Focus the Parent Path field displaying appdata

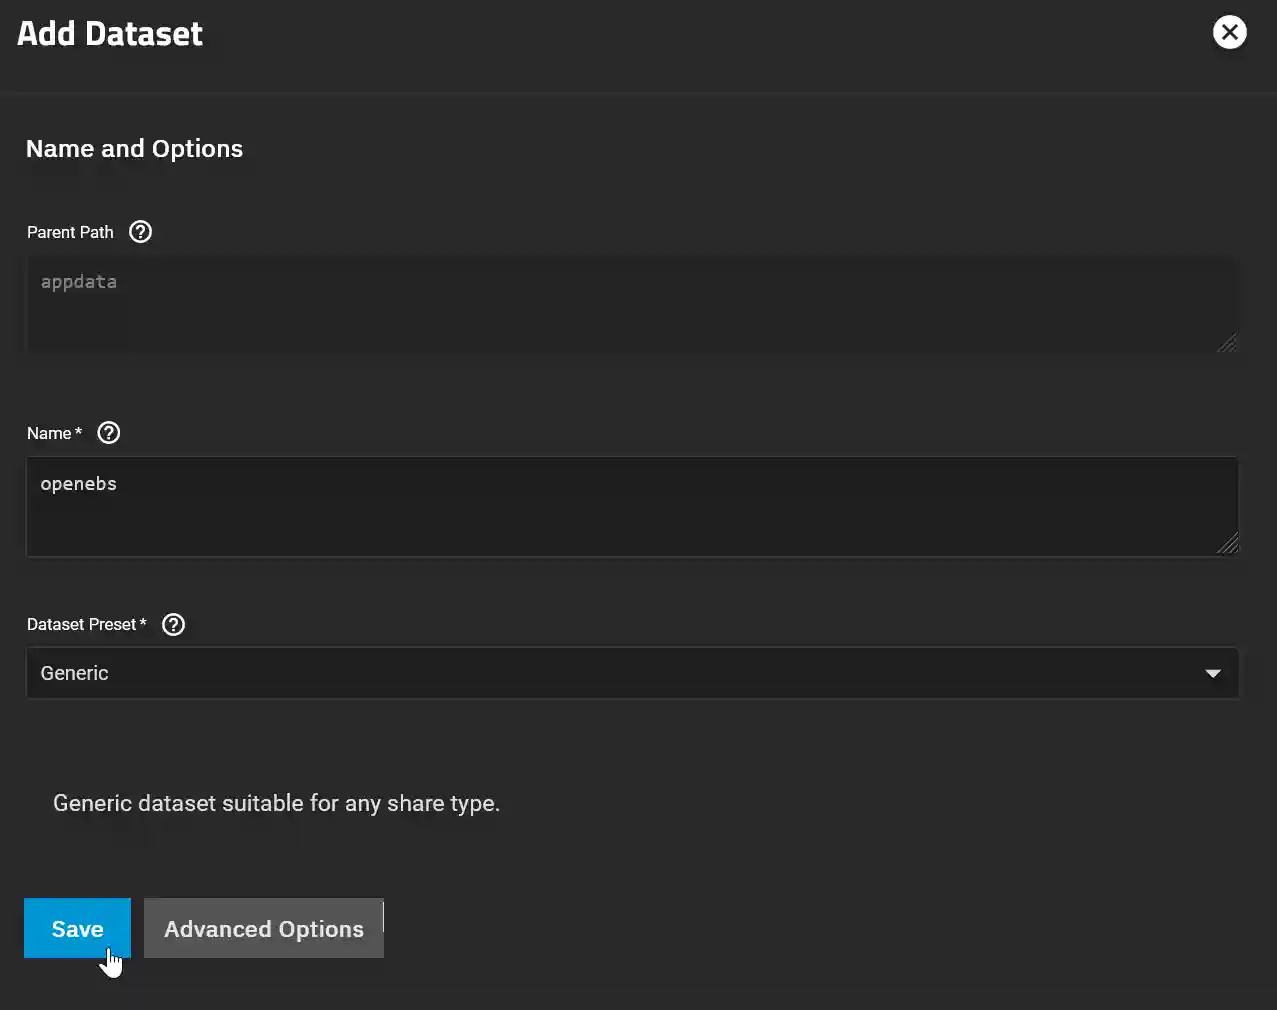coord(632,305)
